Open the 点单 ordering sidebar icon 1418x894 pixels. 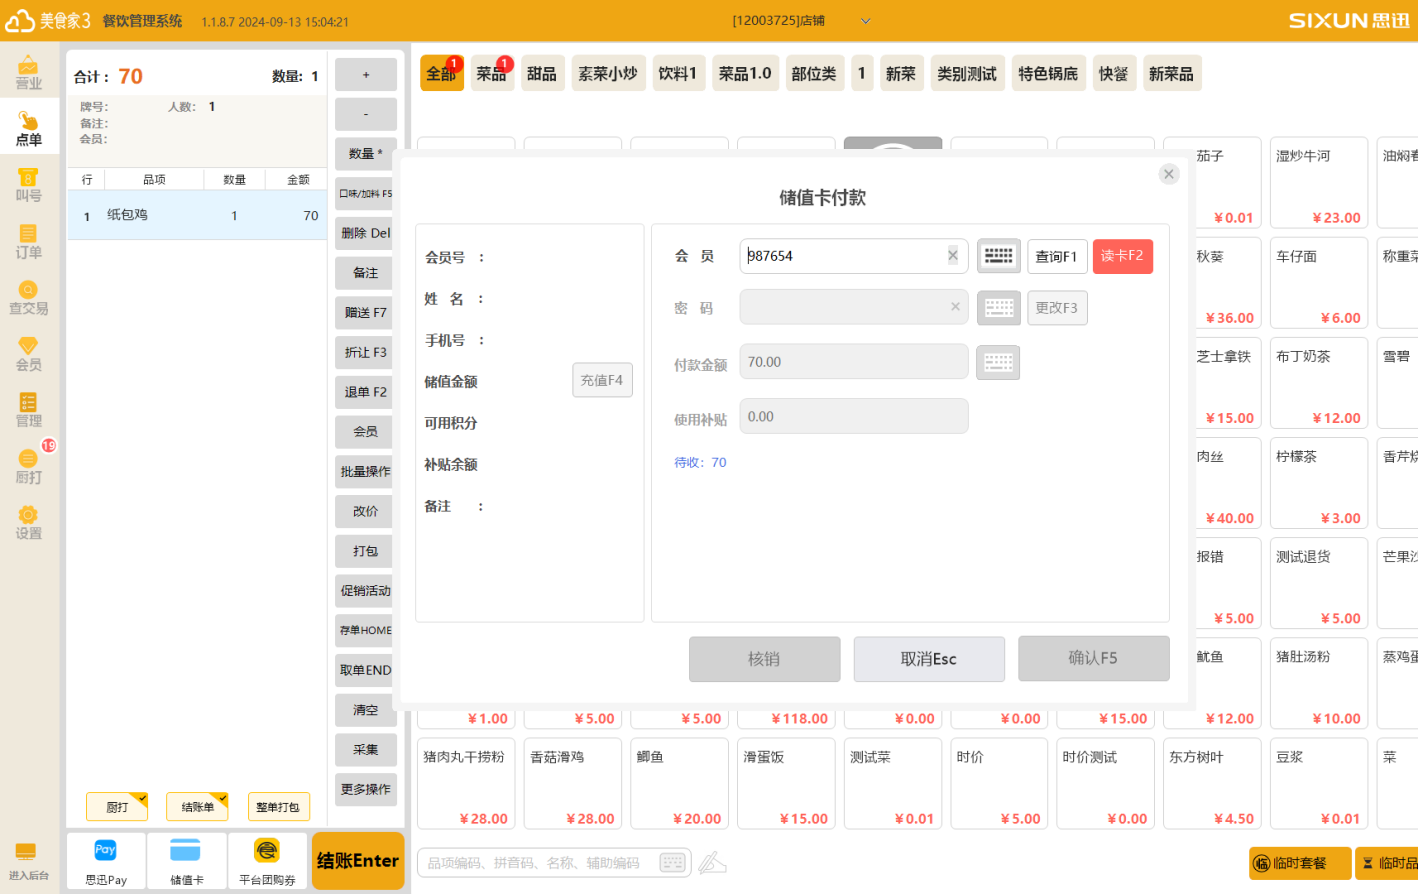click(x=29, y=128)
